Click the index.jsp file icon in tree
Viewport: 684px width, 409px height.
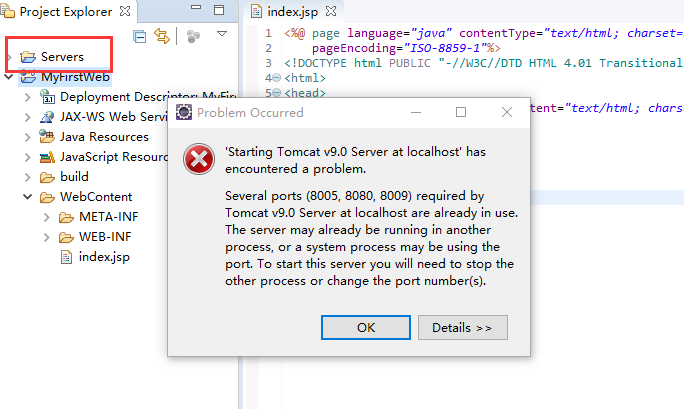click(x=66, y=257)
